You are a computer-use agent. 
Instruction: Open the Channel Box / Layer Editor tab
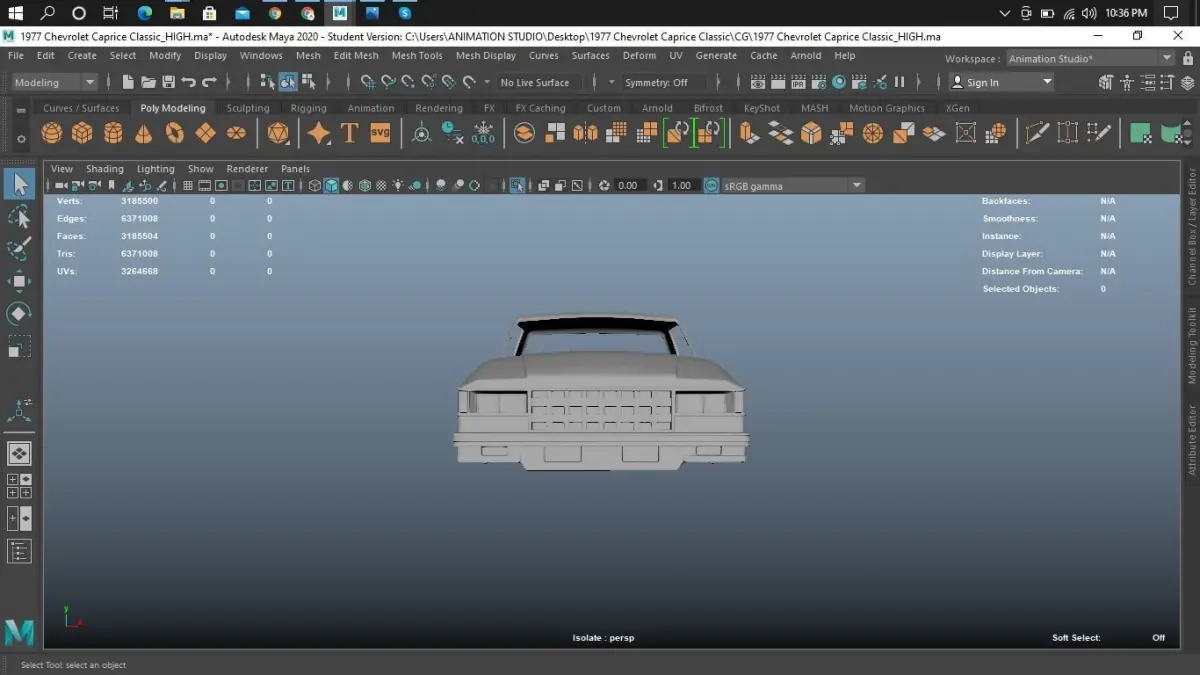tap(1191, 228)
